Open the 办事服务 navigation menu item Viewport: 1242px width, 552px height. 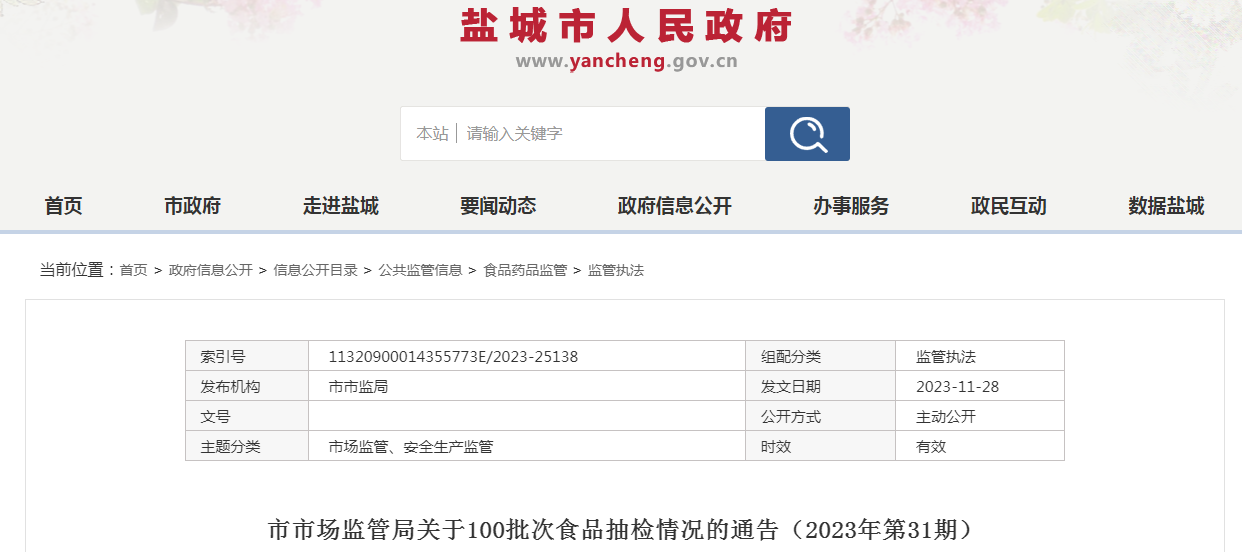[851, 206]
